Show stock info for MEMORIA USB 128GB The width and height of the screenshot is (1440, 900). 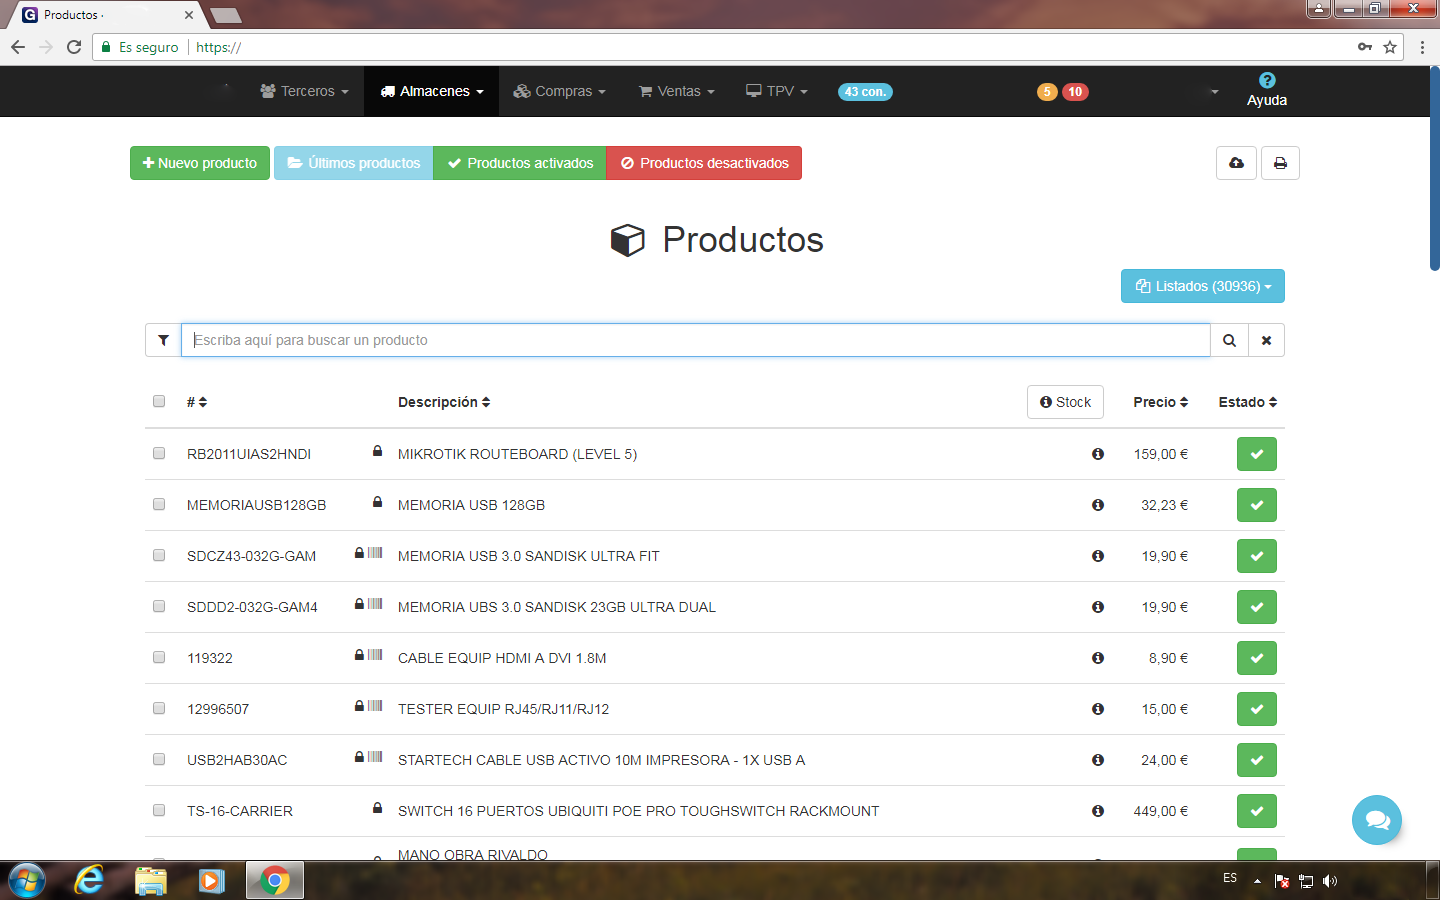tap(1098, 505)
